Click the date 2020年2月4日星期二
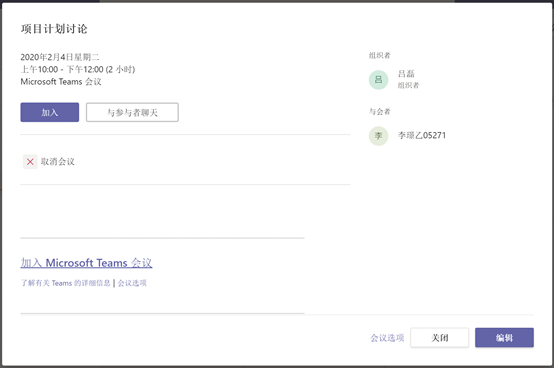Screen dimensions: 554x368 [60, 57]
